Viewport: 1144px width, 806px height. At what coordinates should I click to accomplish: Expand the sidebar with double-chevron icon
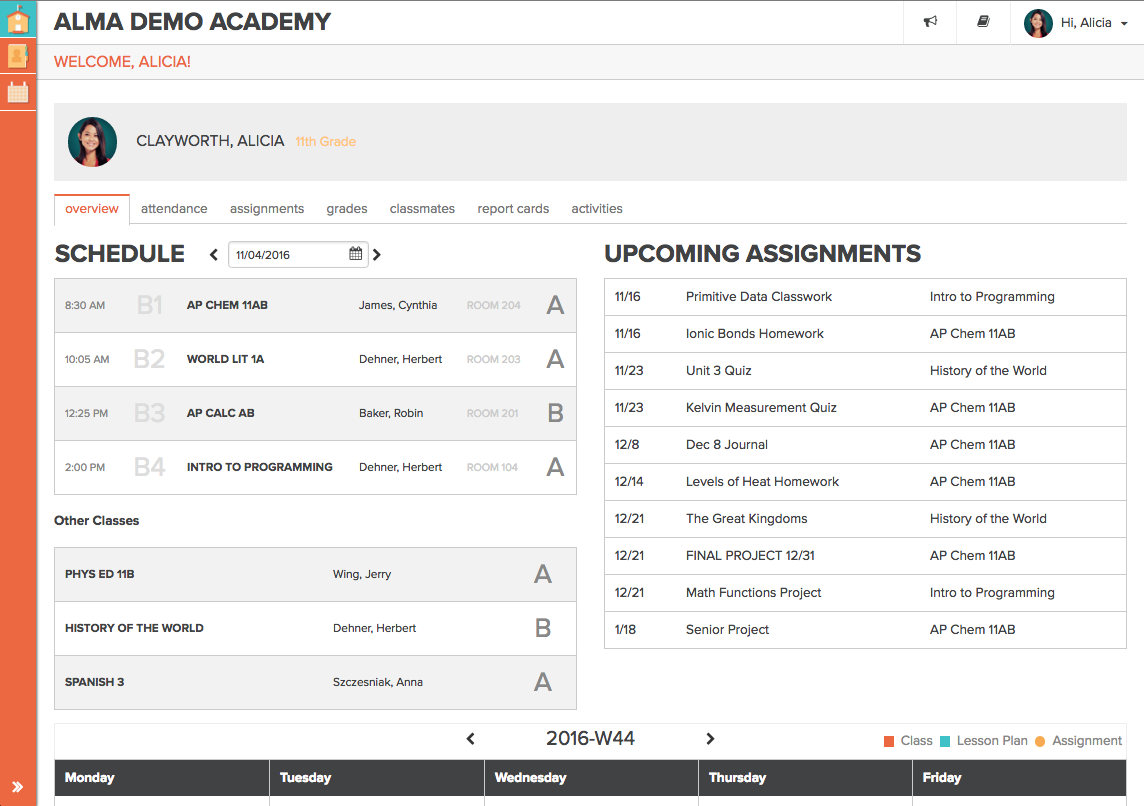[x=18, y=787]
